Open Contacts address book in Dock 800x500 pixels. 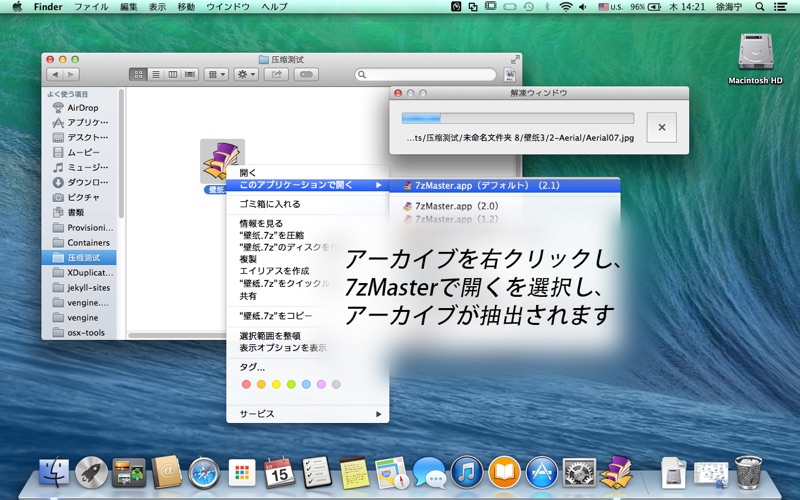pos(166,472)
